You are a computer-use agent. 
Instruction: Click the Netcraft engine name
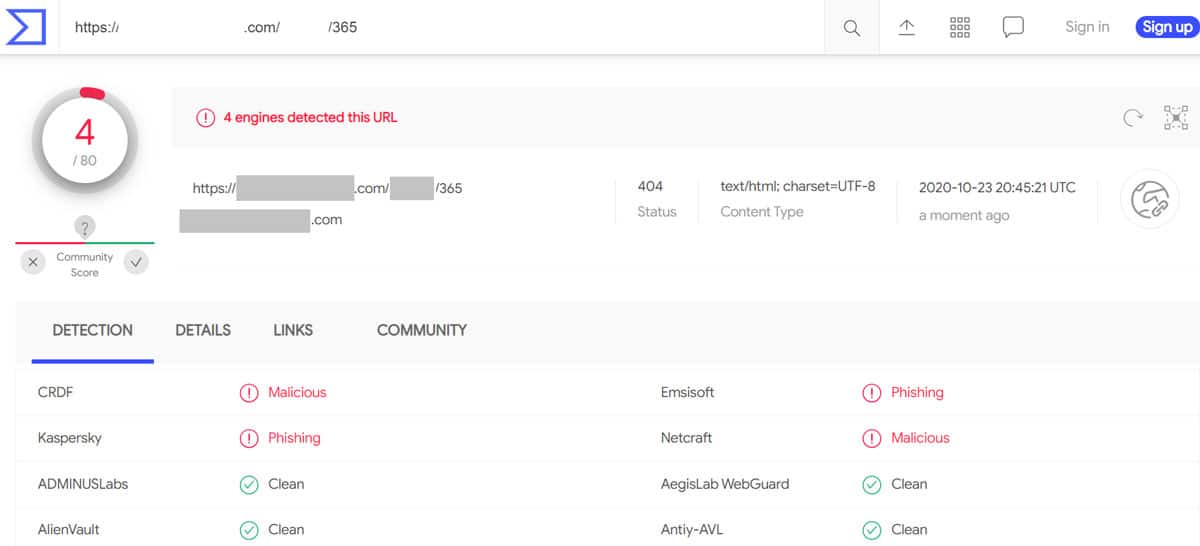(687, 438)
